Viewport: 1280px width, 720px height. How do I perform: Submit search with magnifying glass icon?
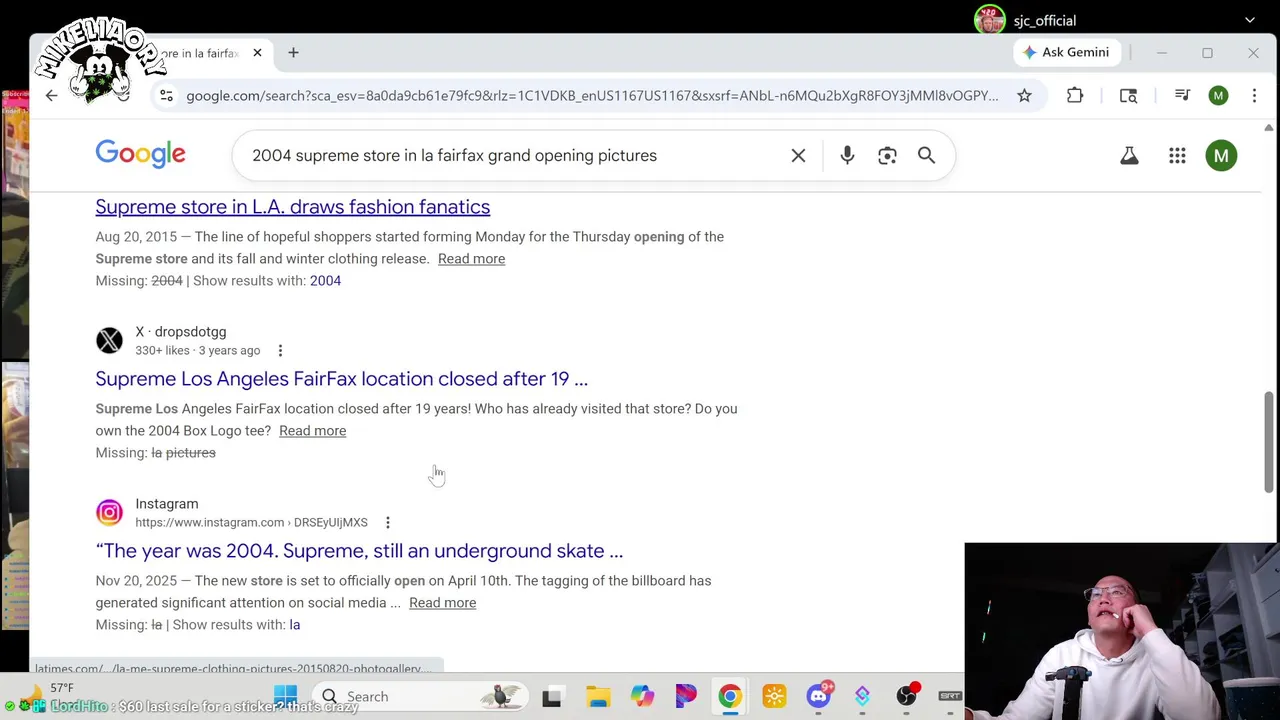pos(926,155)
